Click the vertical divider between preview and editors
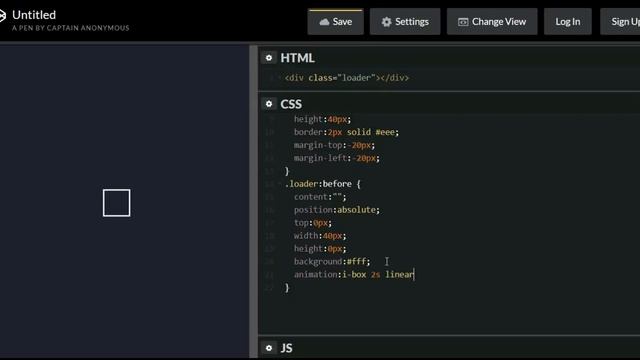Image resolution: width=640 pixels, height=360 pixels. coord(253,202)
